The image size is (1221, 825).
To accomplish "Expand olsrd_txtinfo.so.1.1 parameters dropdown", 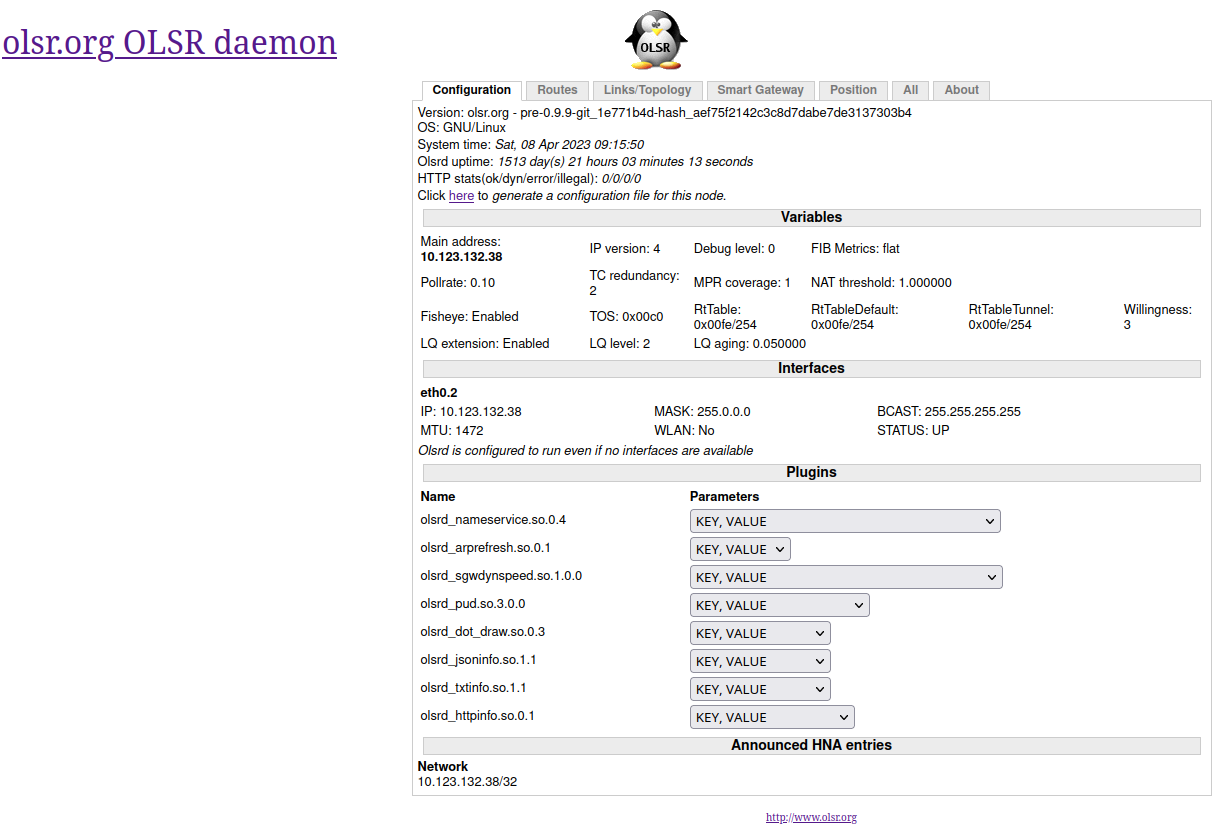I will click(x=759, y=689).
